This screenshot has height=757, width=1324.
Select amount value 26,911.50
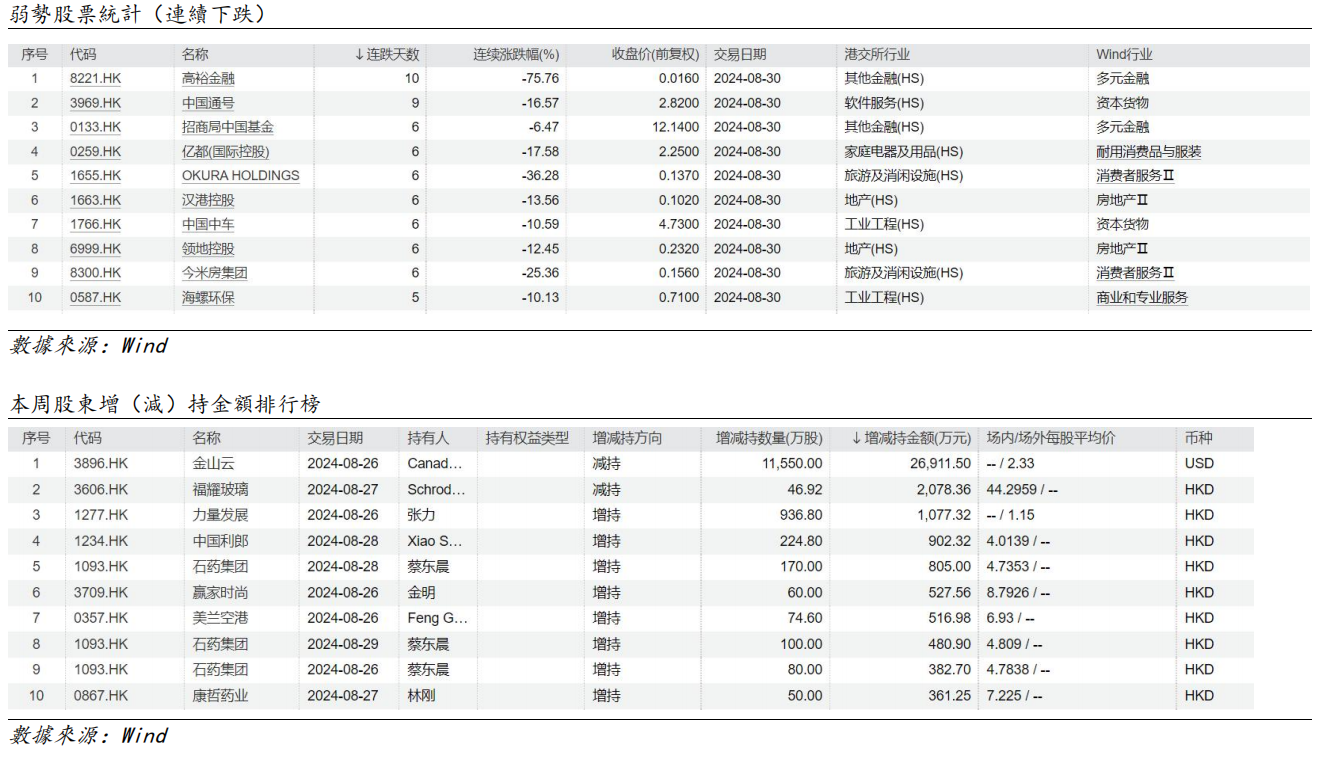coord(940,464)
